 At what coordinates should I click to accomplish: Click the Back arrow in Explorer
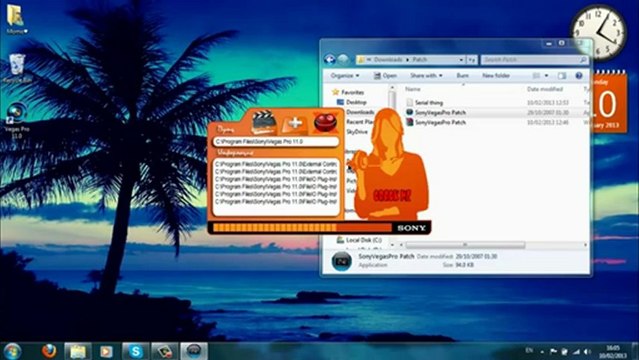(330, 60)
